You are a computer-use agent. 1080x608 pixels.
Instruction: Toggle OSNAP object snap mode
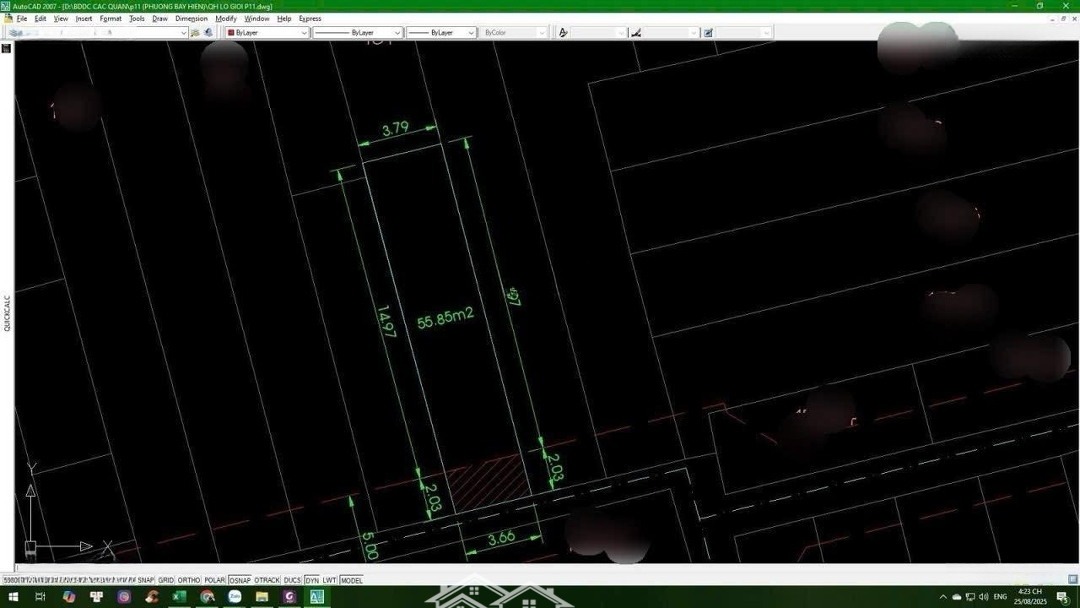tap(240, 580)
